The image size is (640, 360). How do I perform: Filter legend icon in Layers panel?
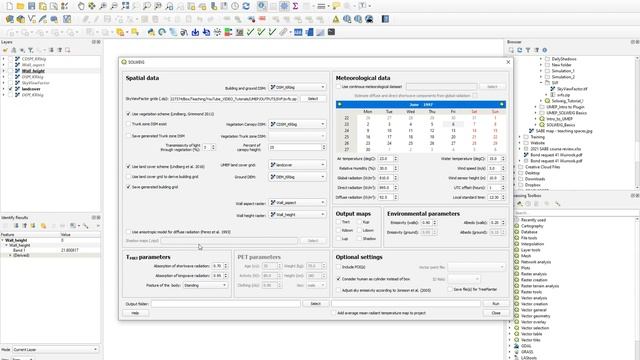[31, 50]
